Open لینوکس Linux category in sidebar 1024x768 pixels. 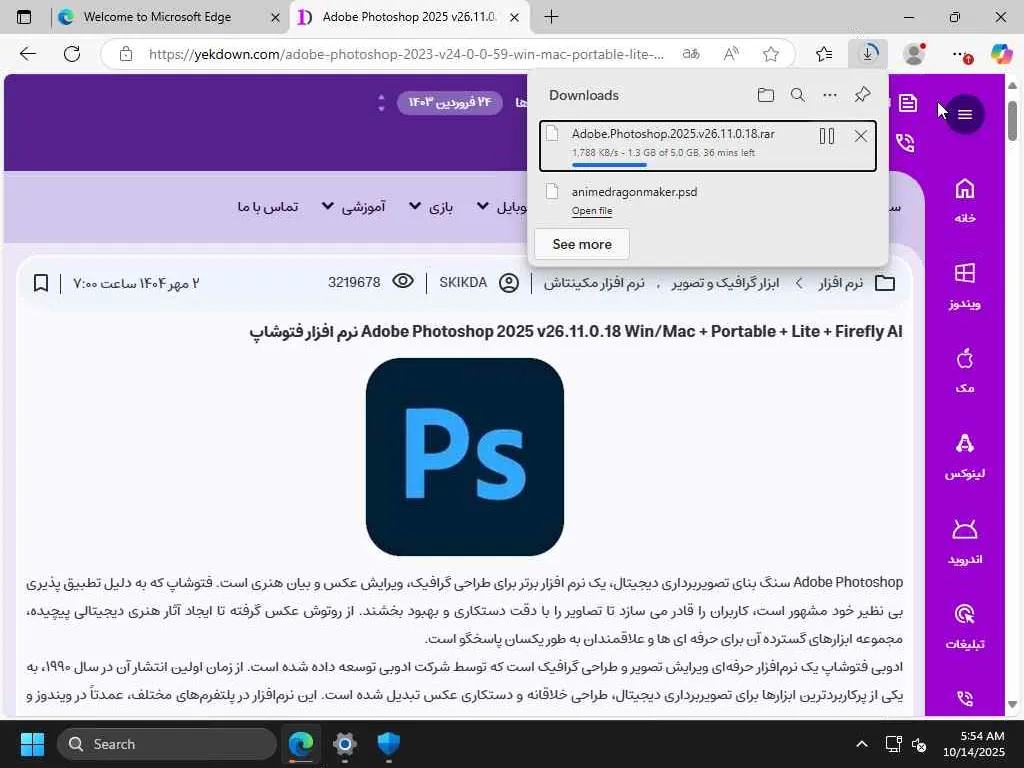[x=965, y=456]
